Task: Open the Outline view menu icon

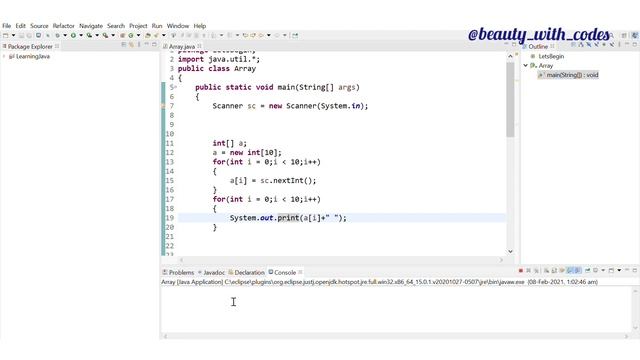Action: tap(619, 44)
